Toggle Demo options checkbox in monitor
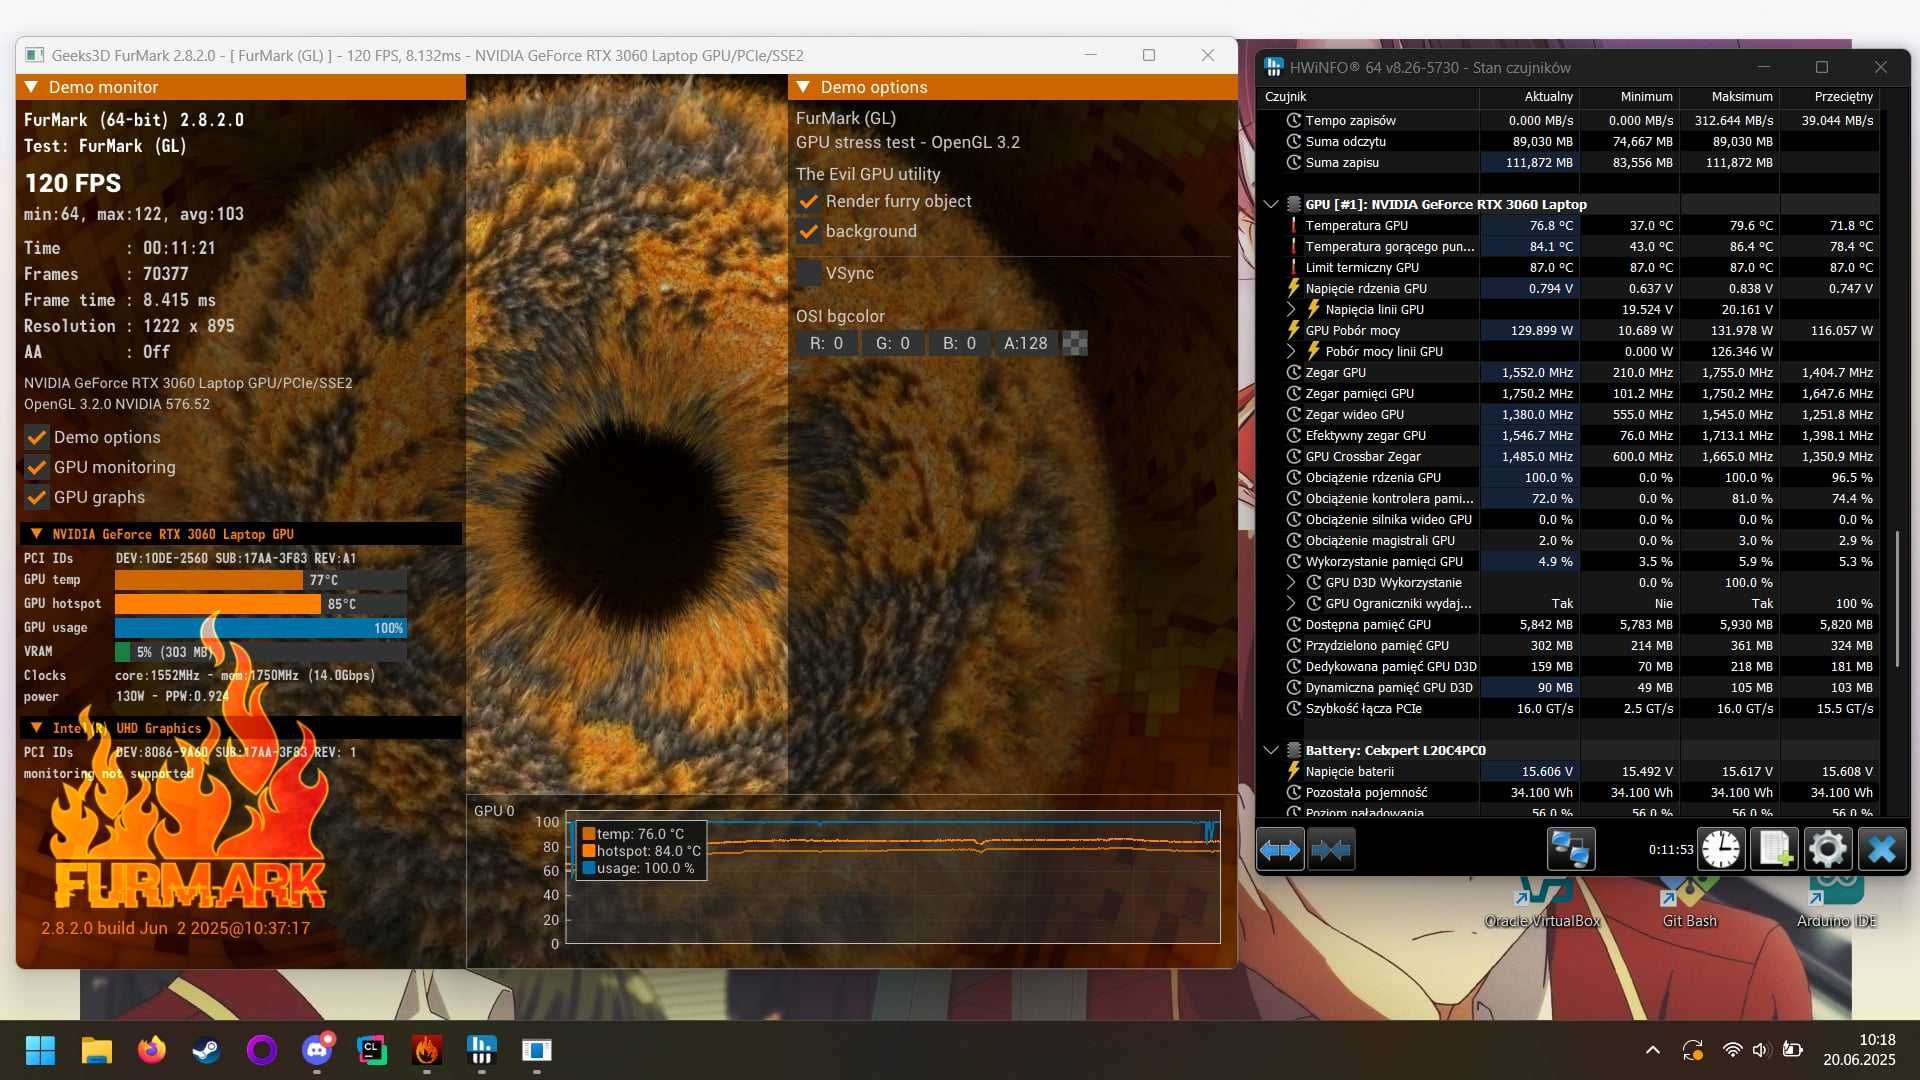Image resolution: width=1920 pixels, height=1080 pixels. (37, 437)
